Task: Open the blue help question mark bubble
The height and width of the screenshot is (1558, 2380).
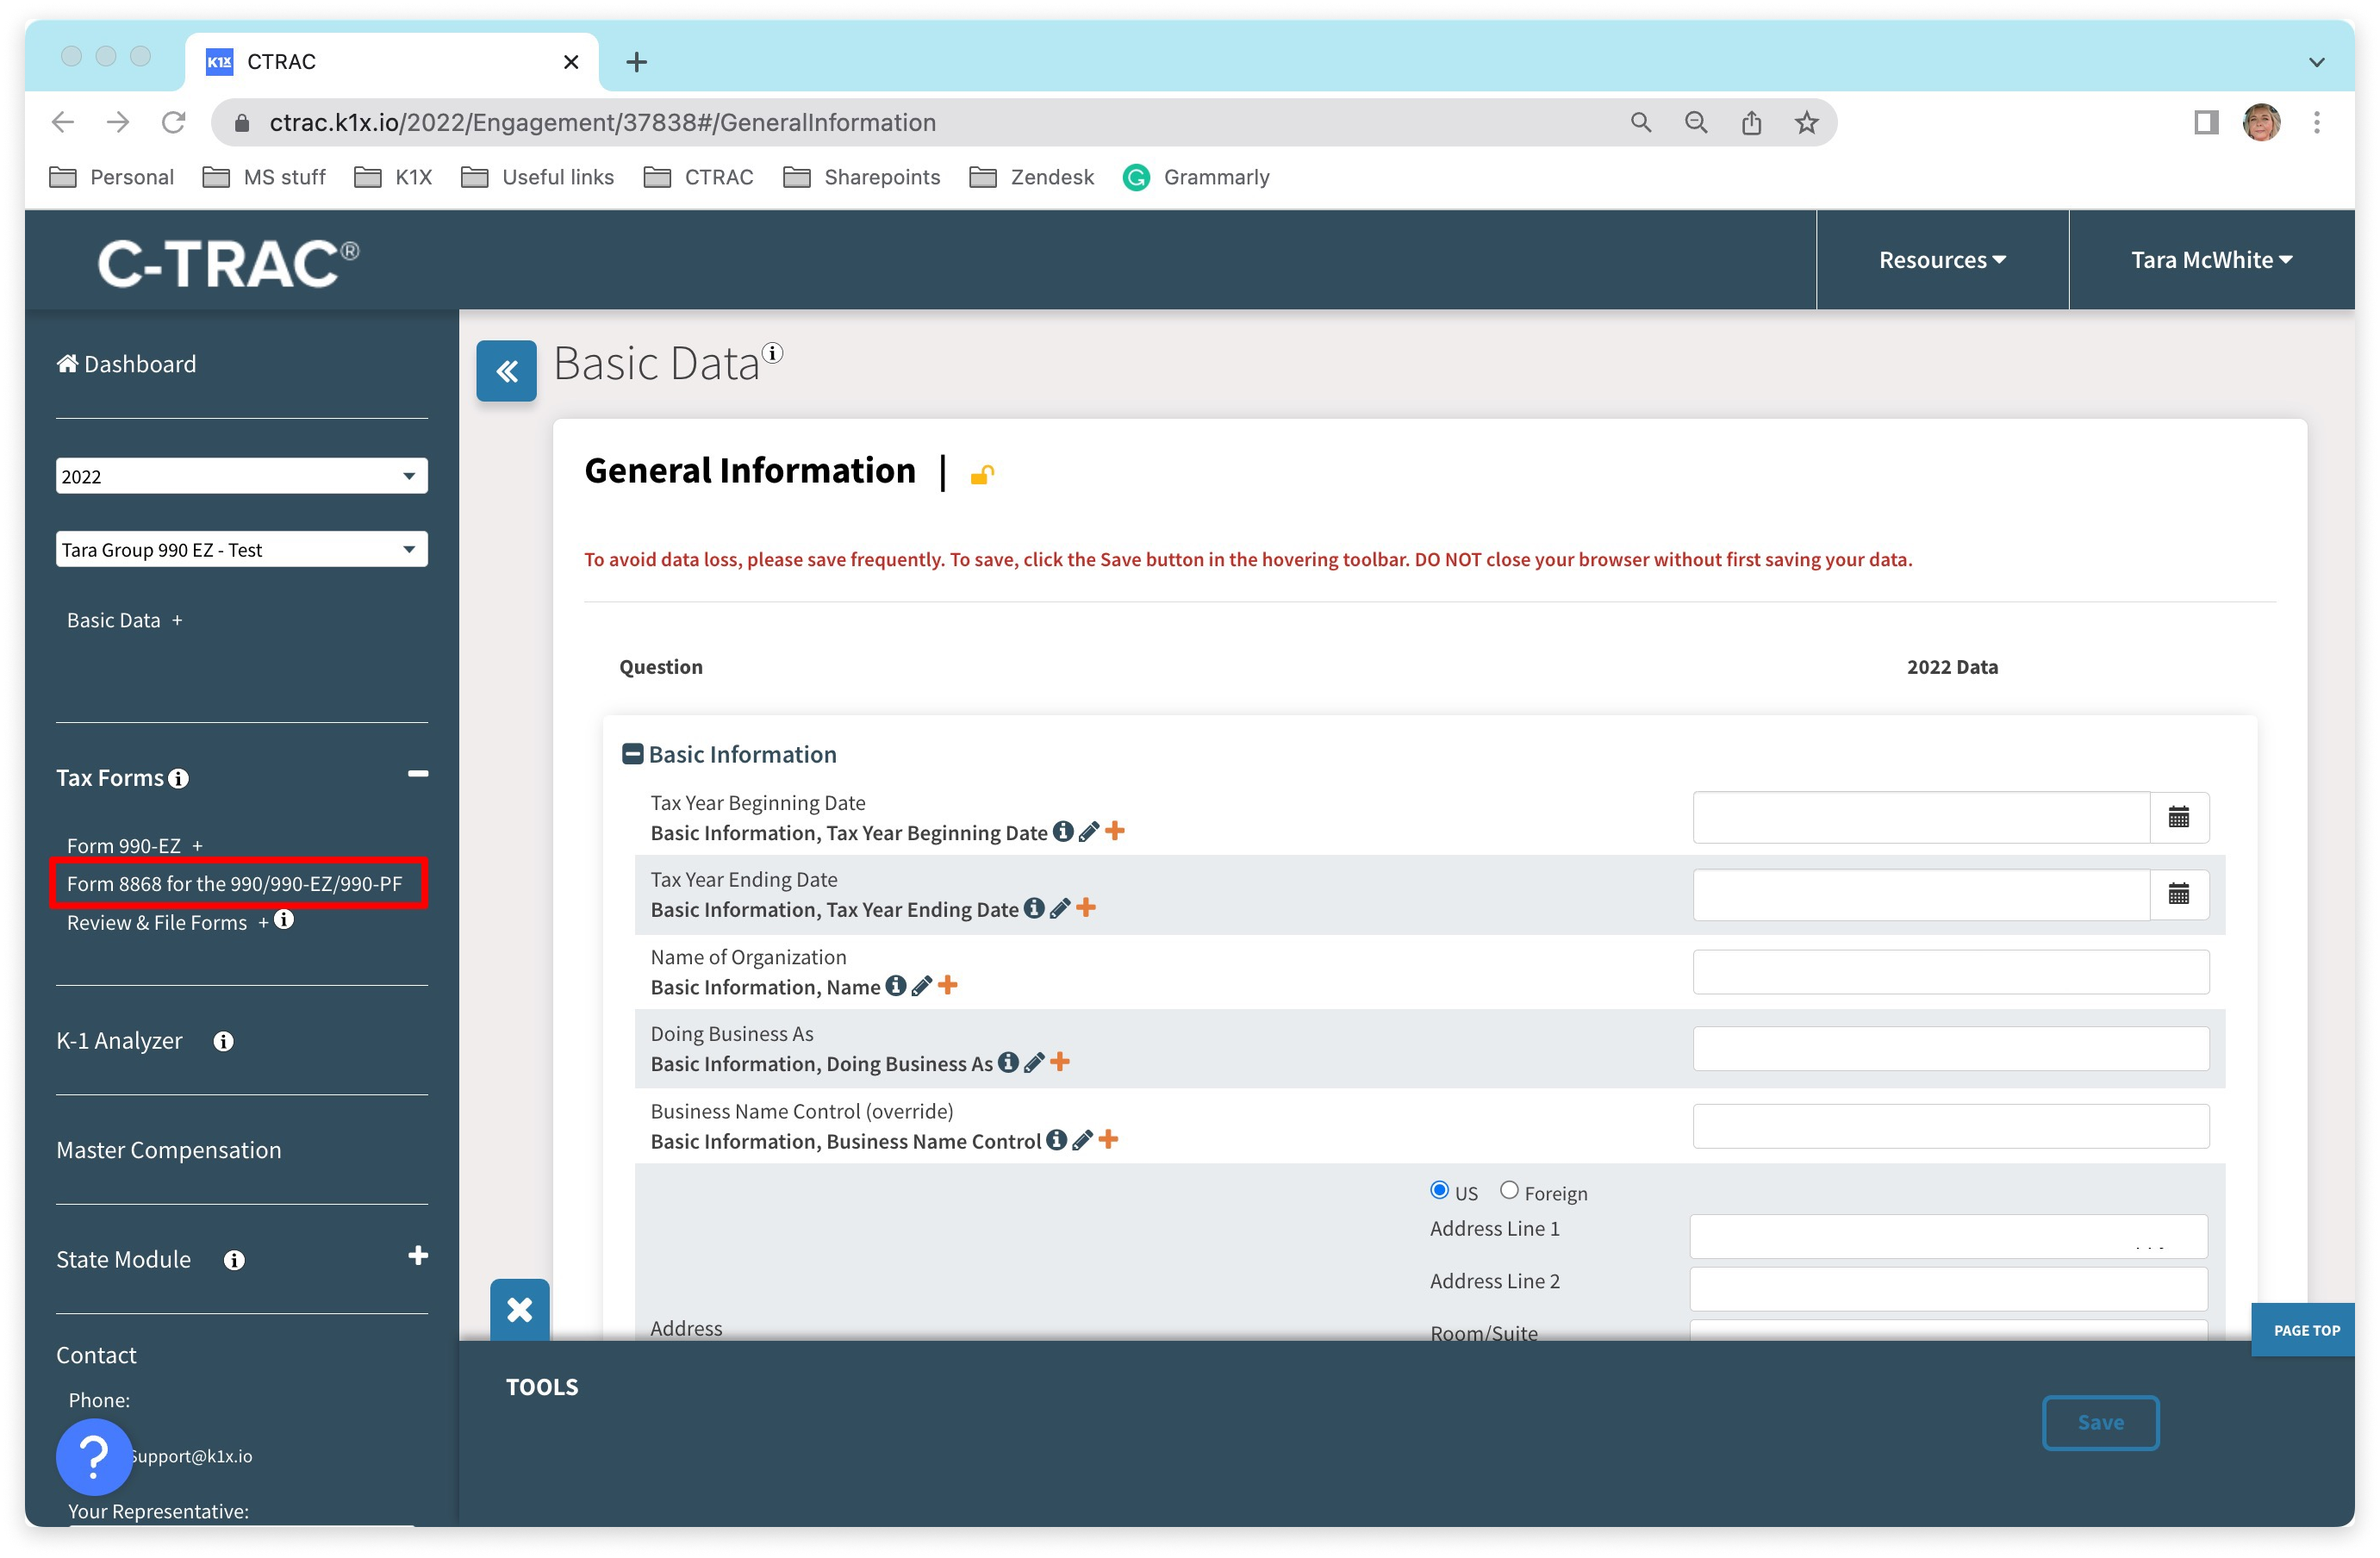Action: [x=93, y=1456]
